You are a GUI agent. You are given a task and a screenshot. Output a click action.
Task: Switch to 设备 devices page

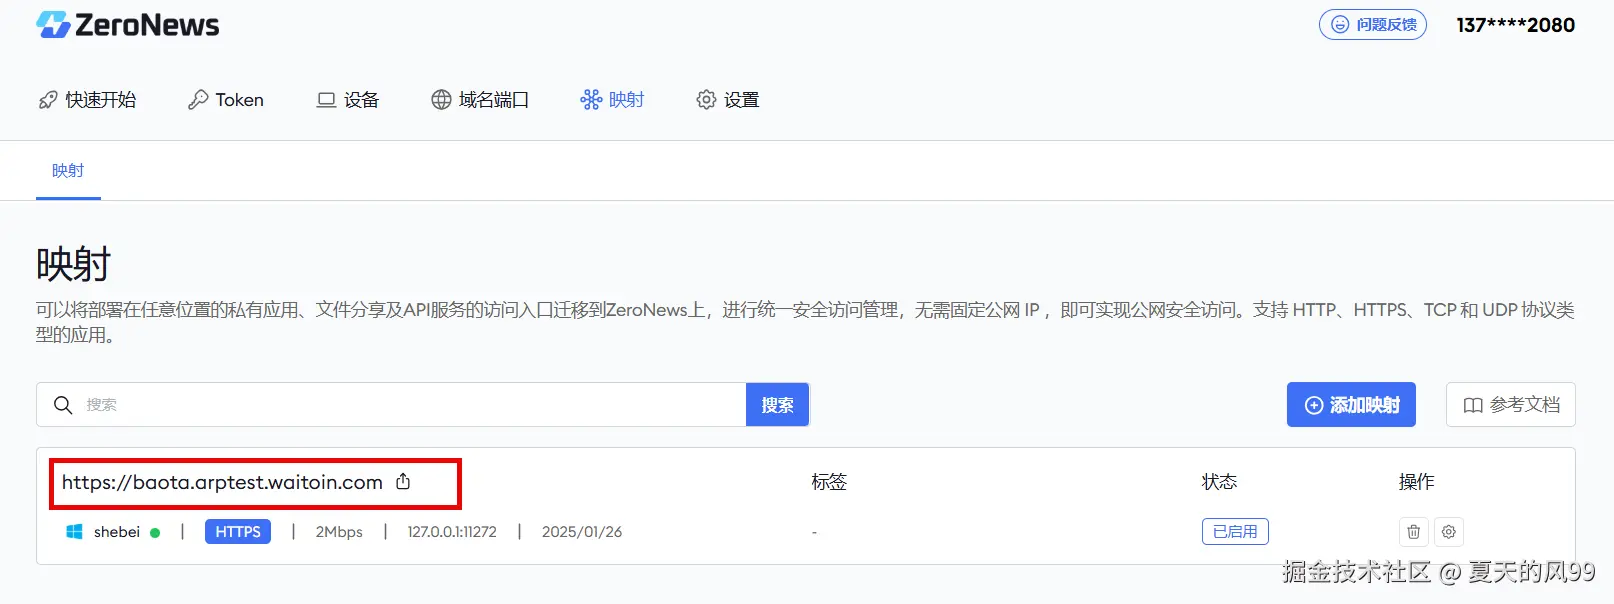348,100
